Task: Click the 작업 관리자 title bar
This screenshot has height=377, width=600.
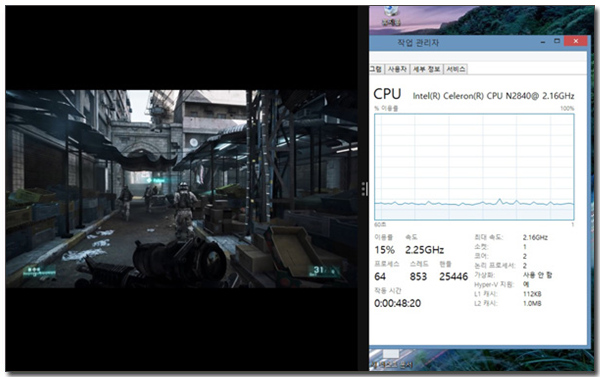Action: pyautogui.click(x=418, y=43)
